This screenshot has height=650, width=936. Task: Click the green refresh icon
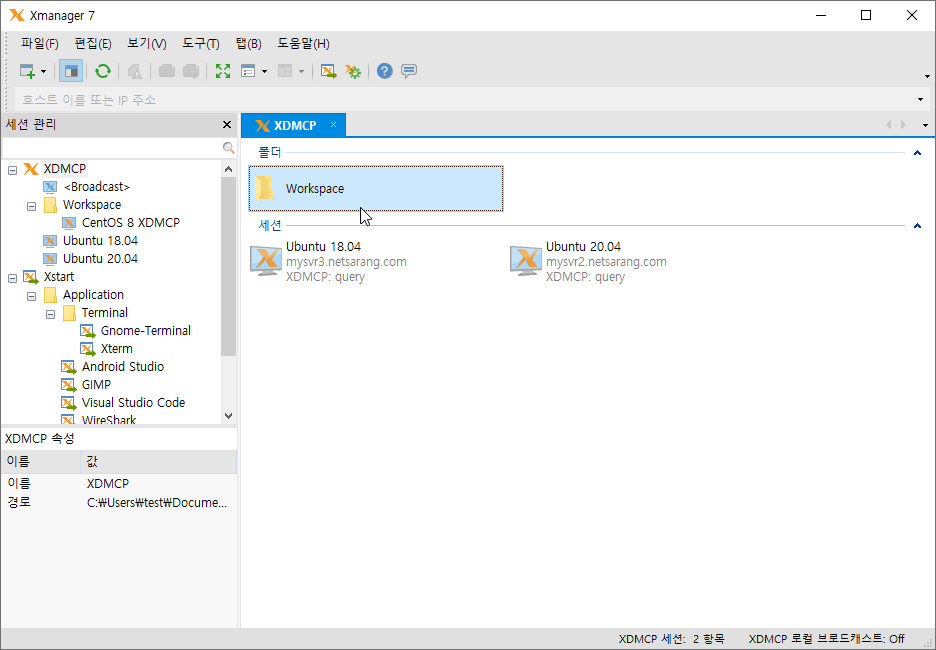coord(103,71)
